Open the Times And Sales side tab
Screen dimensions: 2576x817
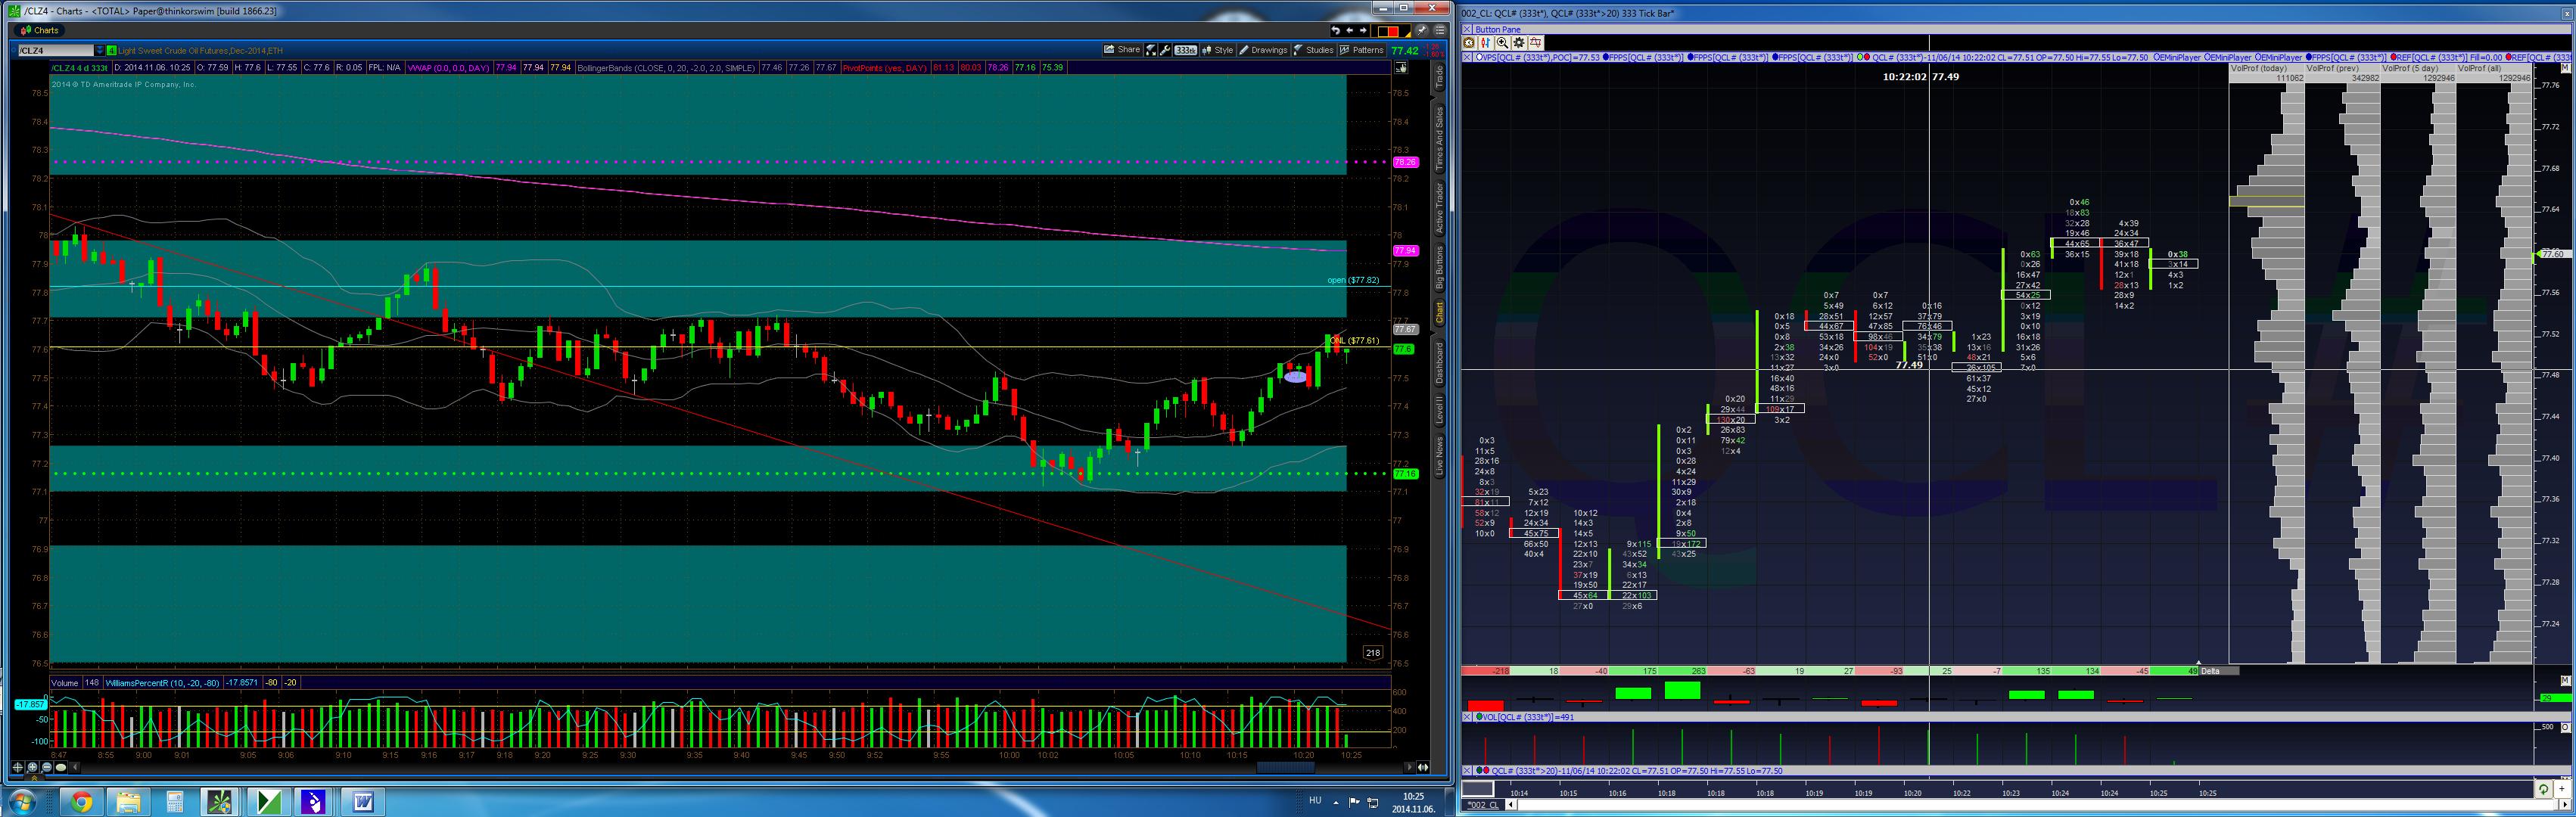(1440, 137)
